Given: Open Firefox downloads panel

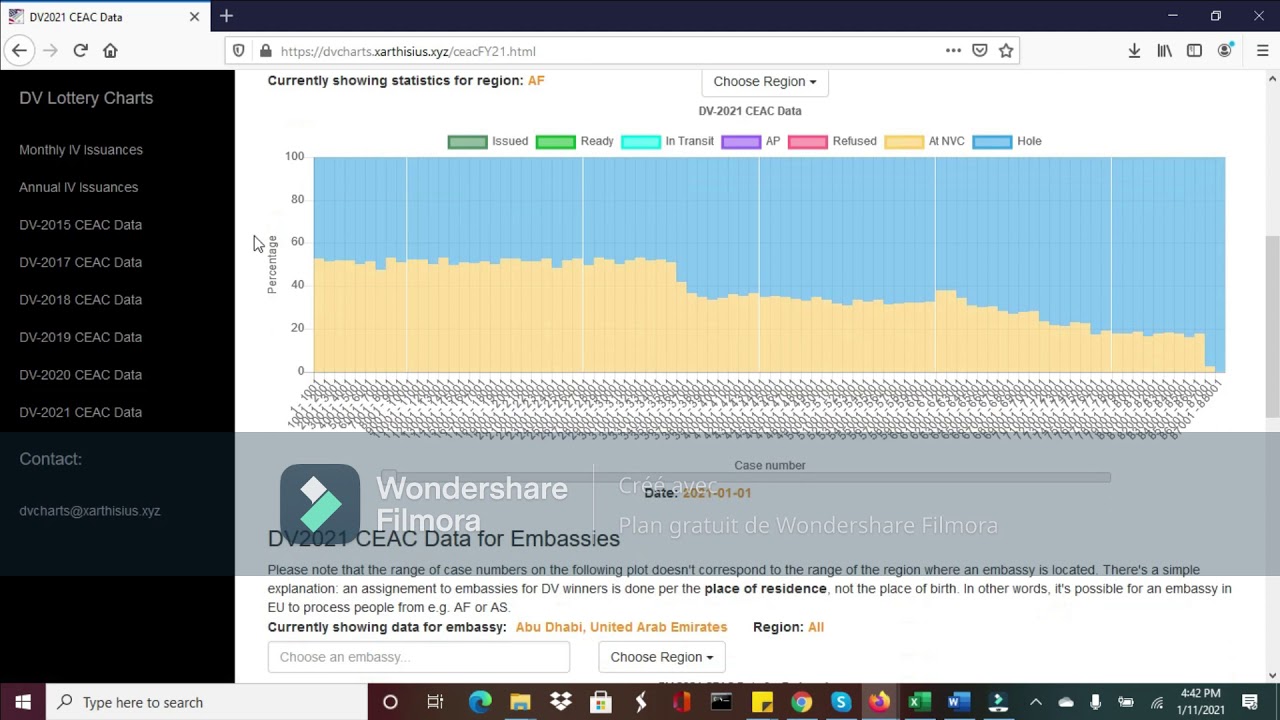Looking at the screenshot, I should click(1134, 50).
